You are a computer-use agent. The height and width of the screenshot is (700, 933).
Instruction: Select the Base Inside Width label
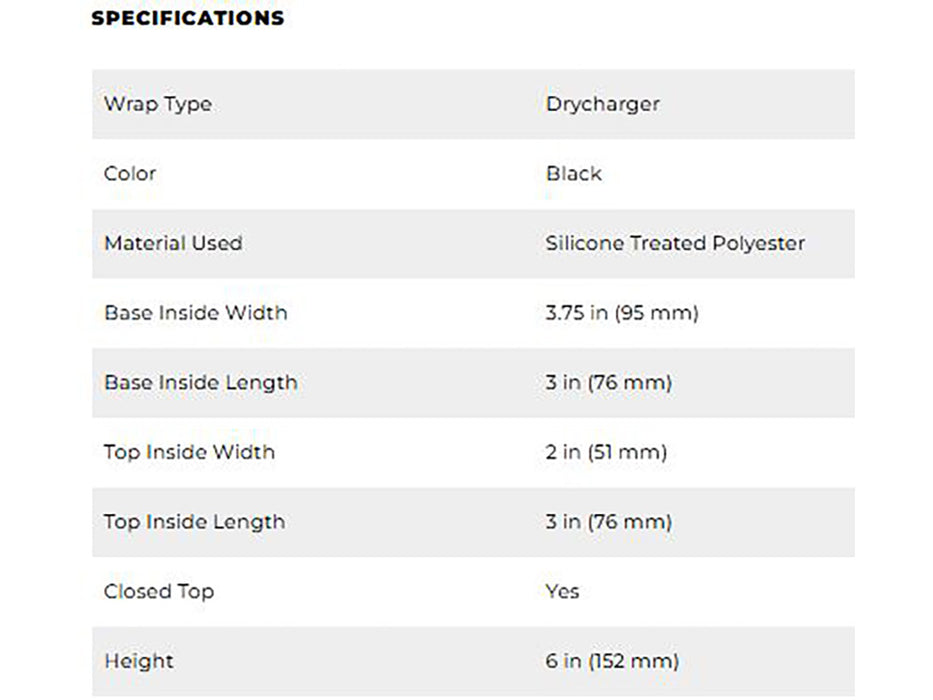point(196,313)
